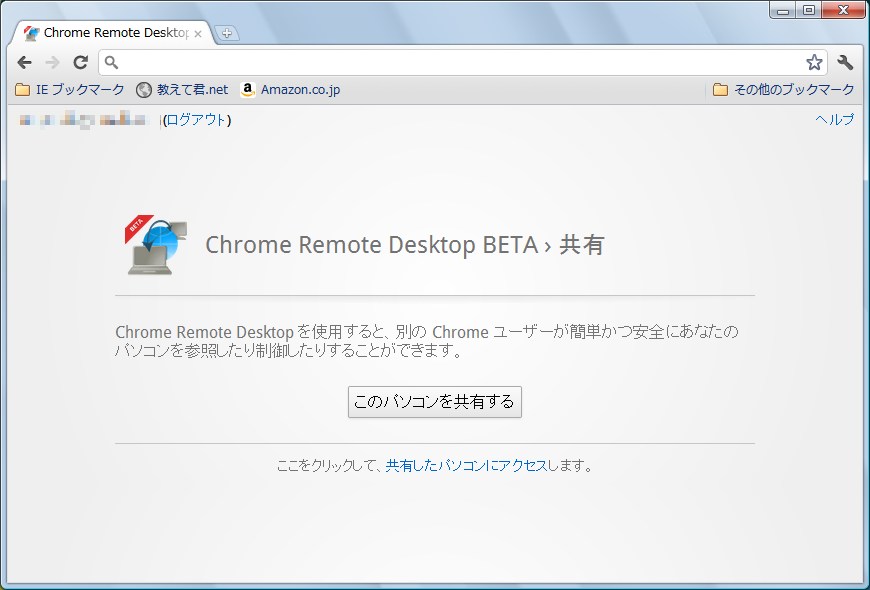Click the Chrome Remote Desktop BETA › 共有 heading
Screen dimensions: 870x590
click(404, 245)
